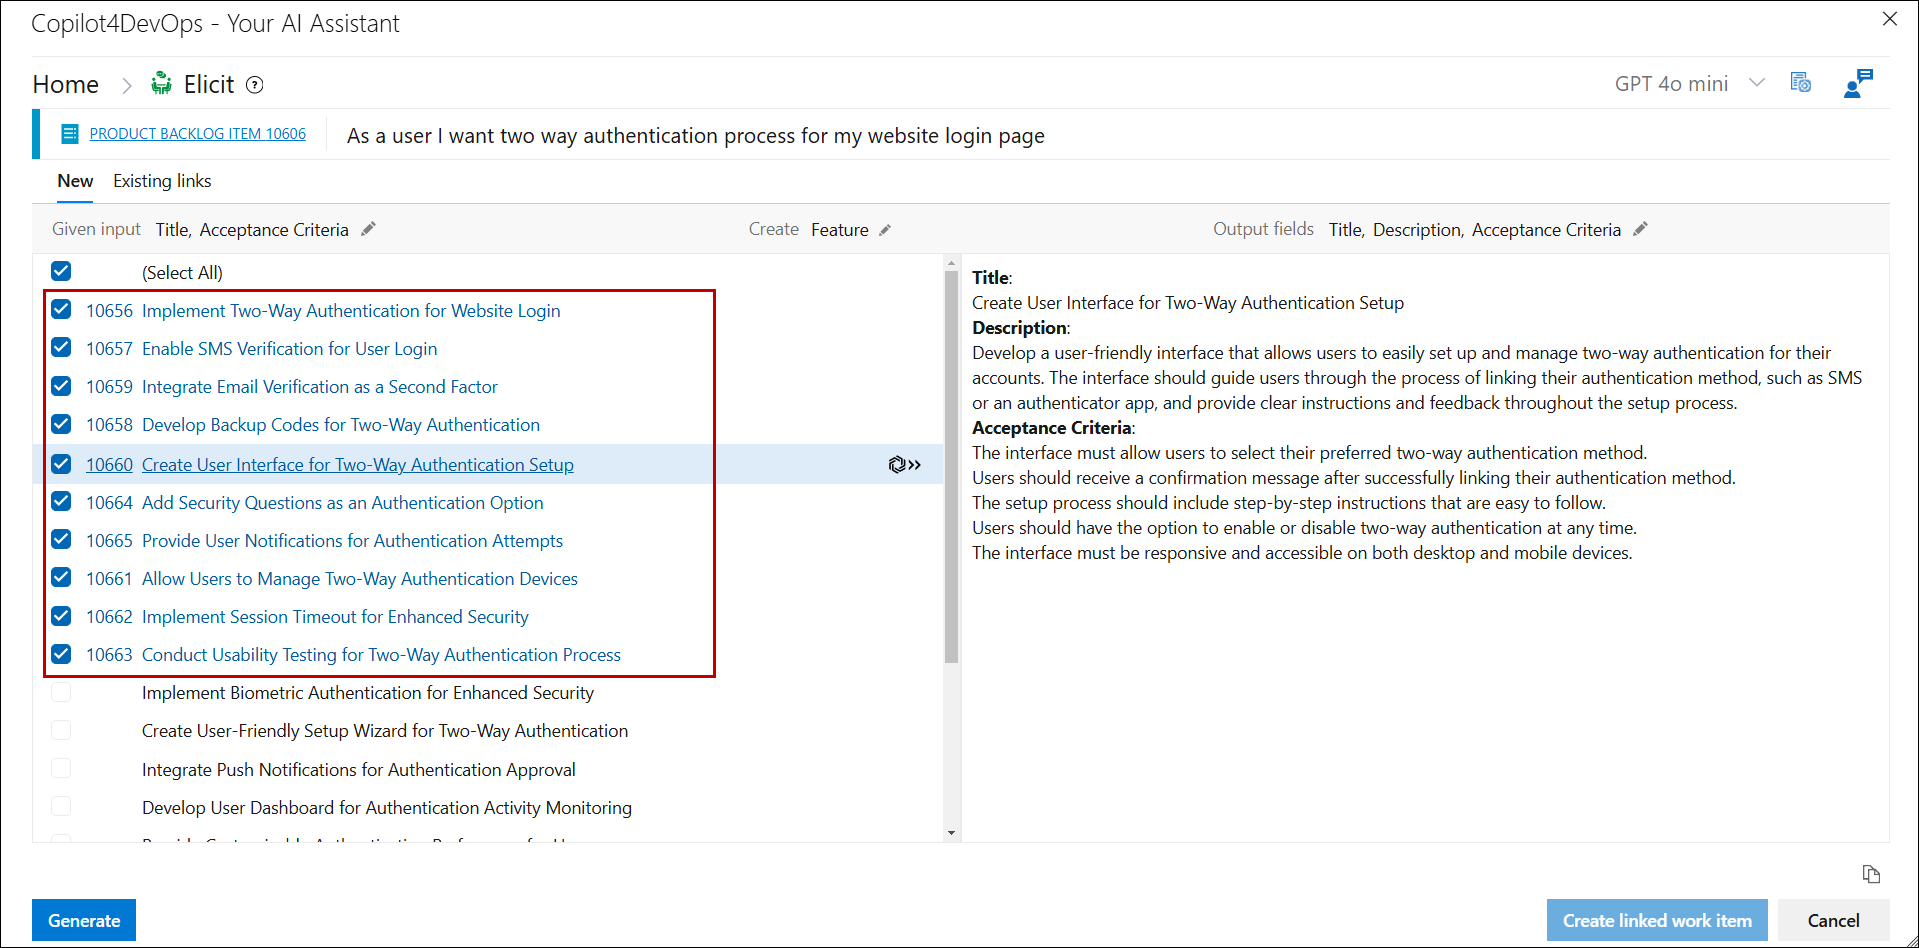Click the Elicit bug icon in the breadcrumb
The height and width of the screenshot is (948, 1919).
pos(161,84)
